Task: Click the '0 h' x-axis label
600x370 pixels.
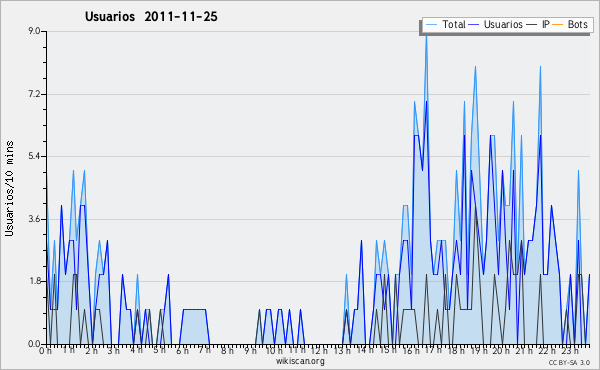Action: click(45, 350)
